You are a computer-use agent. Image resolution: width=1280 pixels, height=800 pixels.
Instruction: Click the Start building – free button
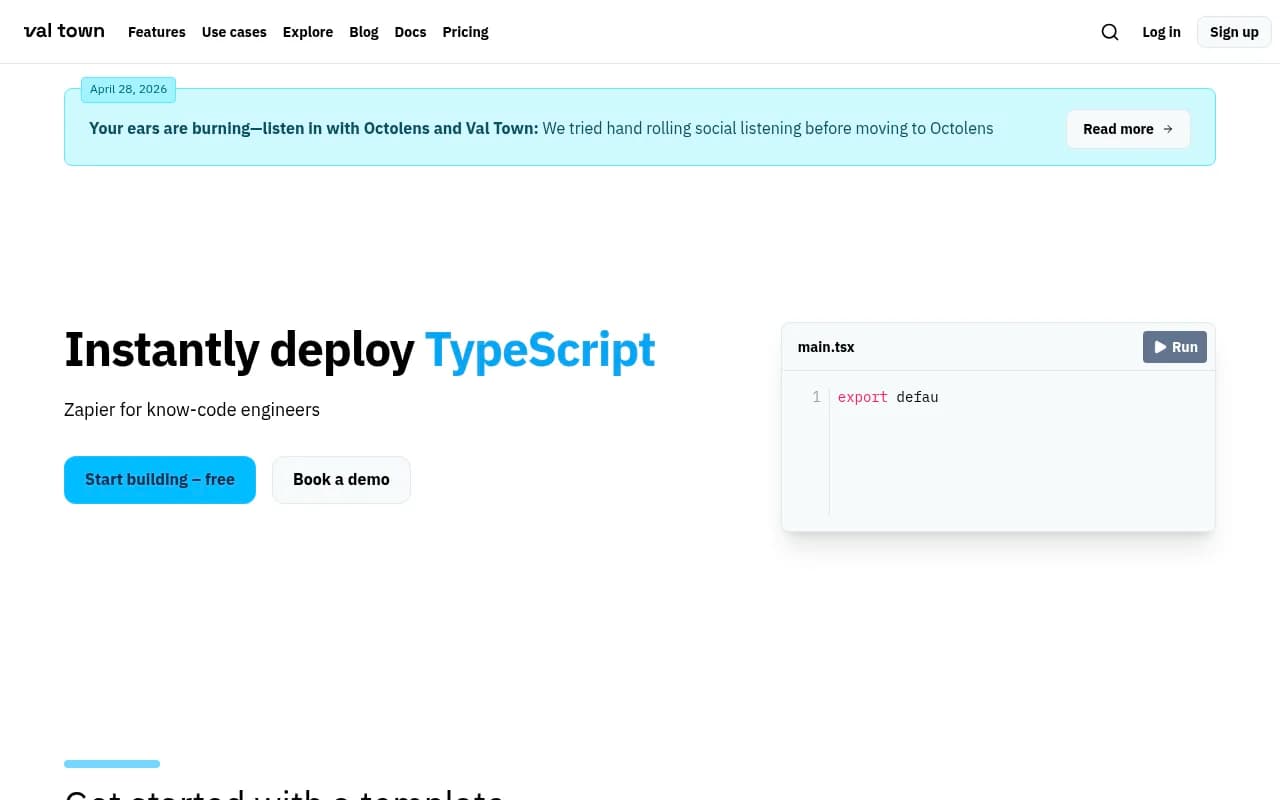[160, 480]
